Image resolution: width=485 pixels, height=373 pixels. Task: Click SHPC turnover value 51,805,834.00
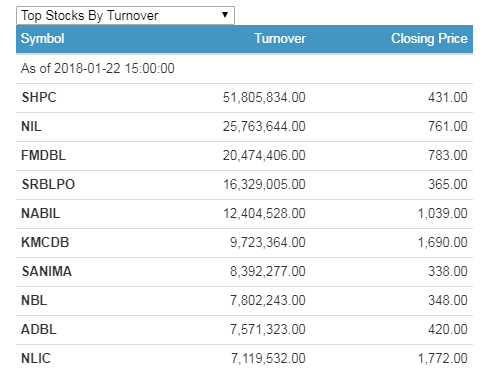(264, 97)
